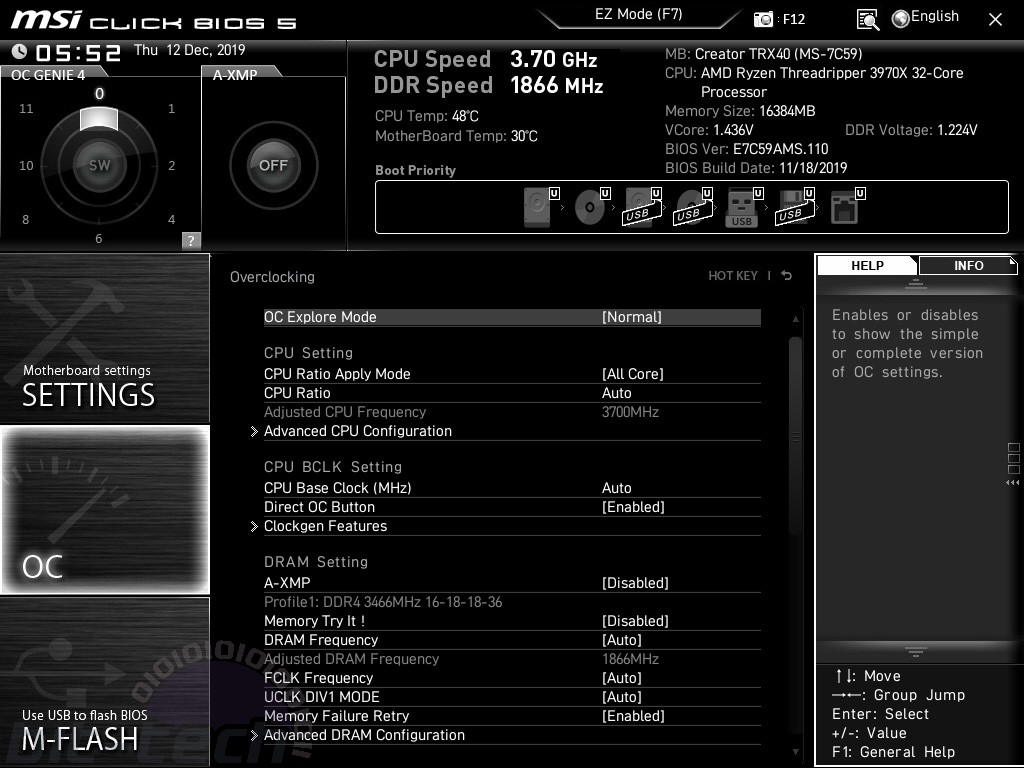Click the CD/DVD drive boot priority icon

[x=591, y=206]
